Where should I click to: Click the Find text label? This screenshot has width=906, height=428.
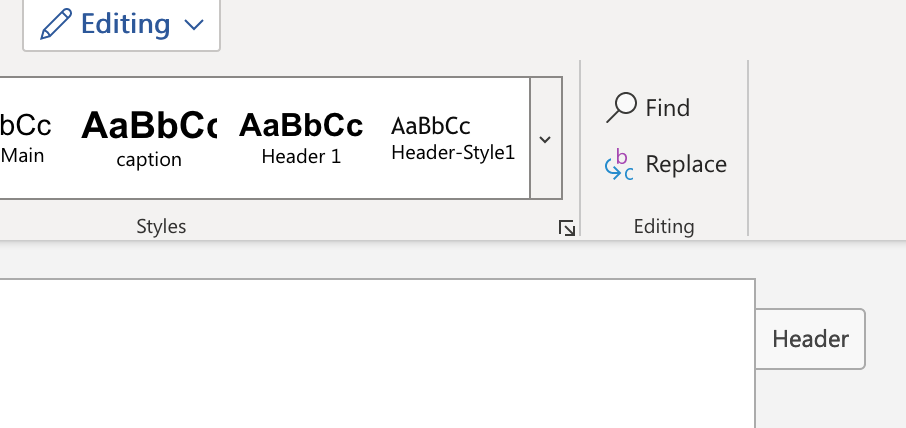point(667,108)
